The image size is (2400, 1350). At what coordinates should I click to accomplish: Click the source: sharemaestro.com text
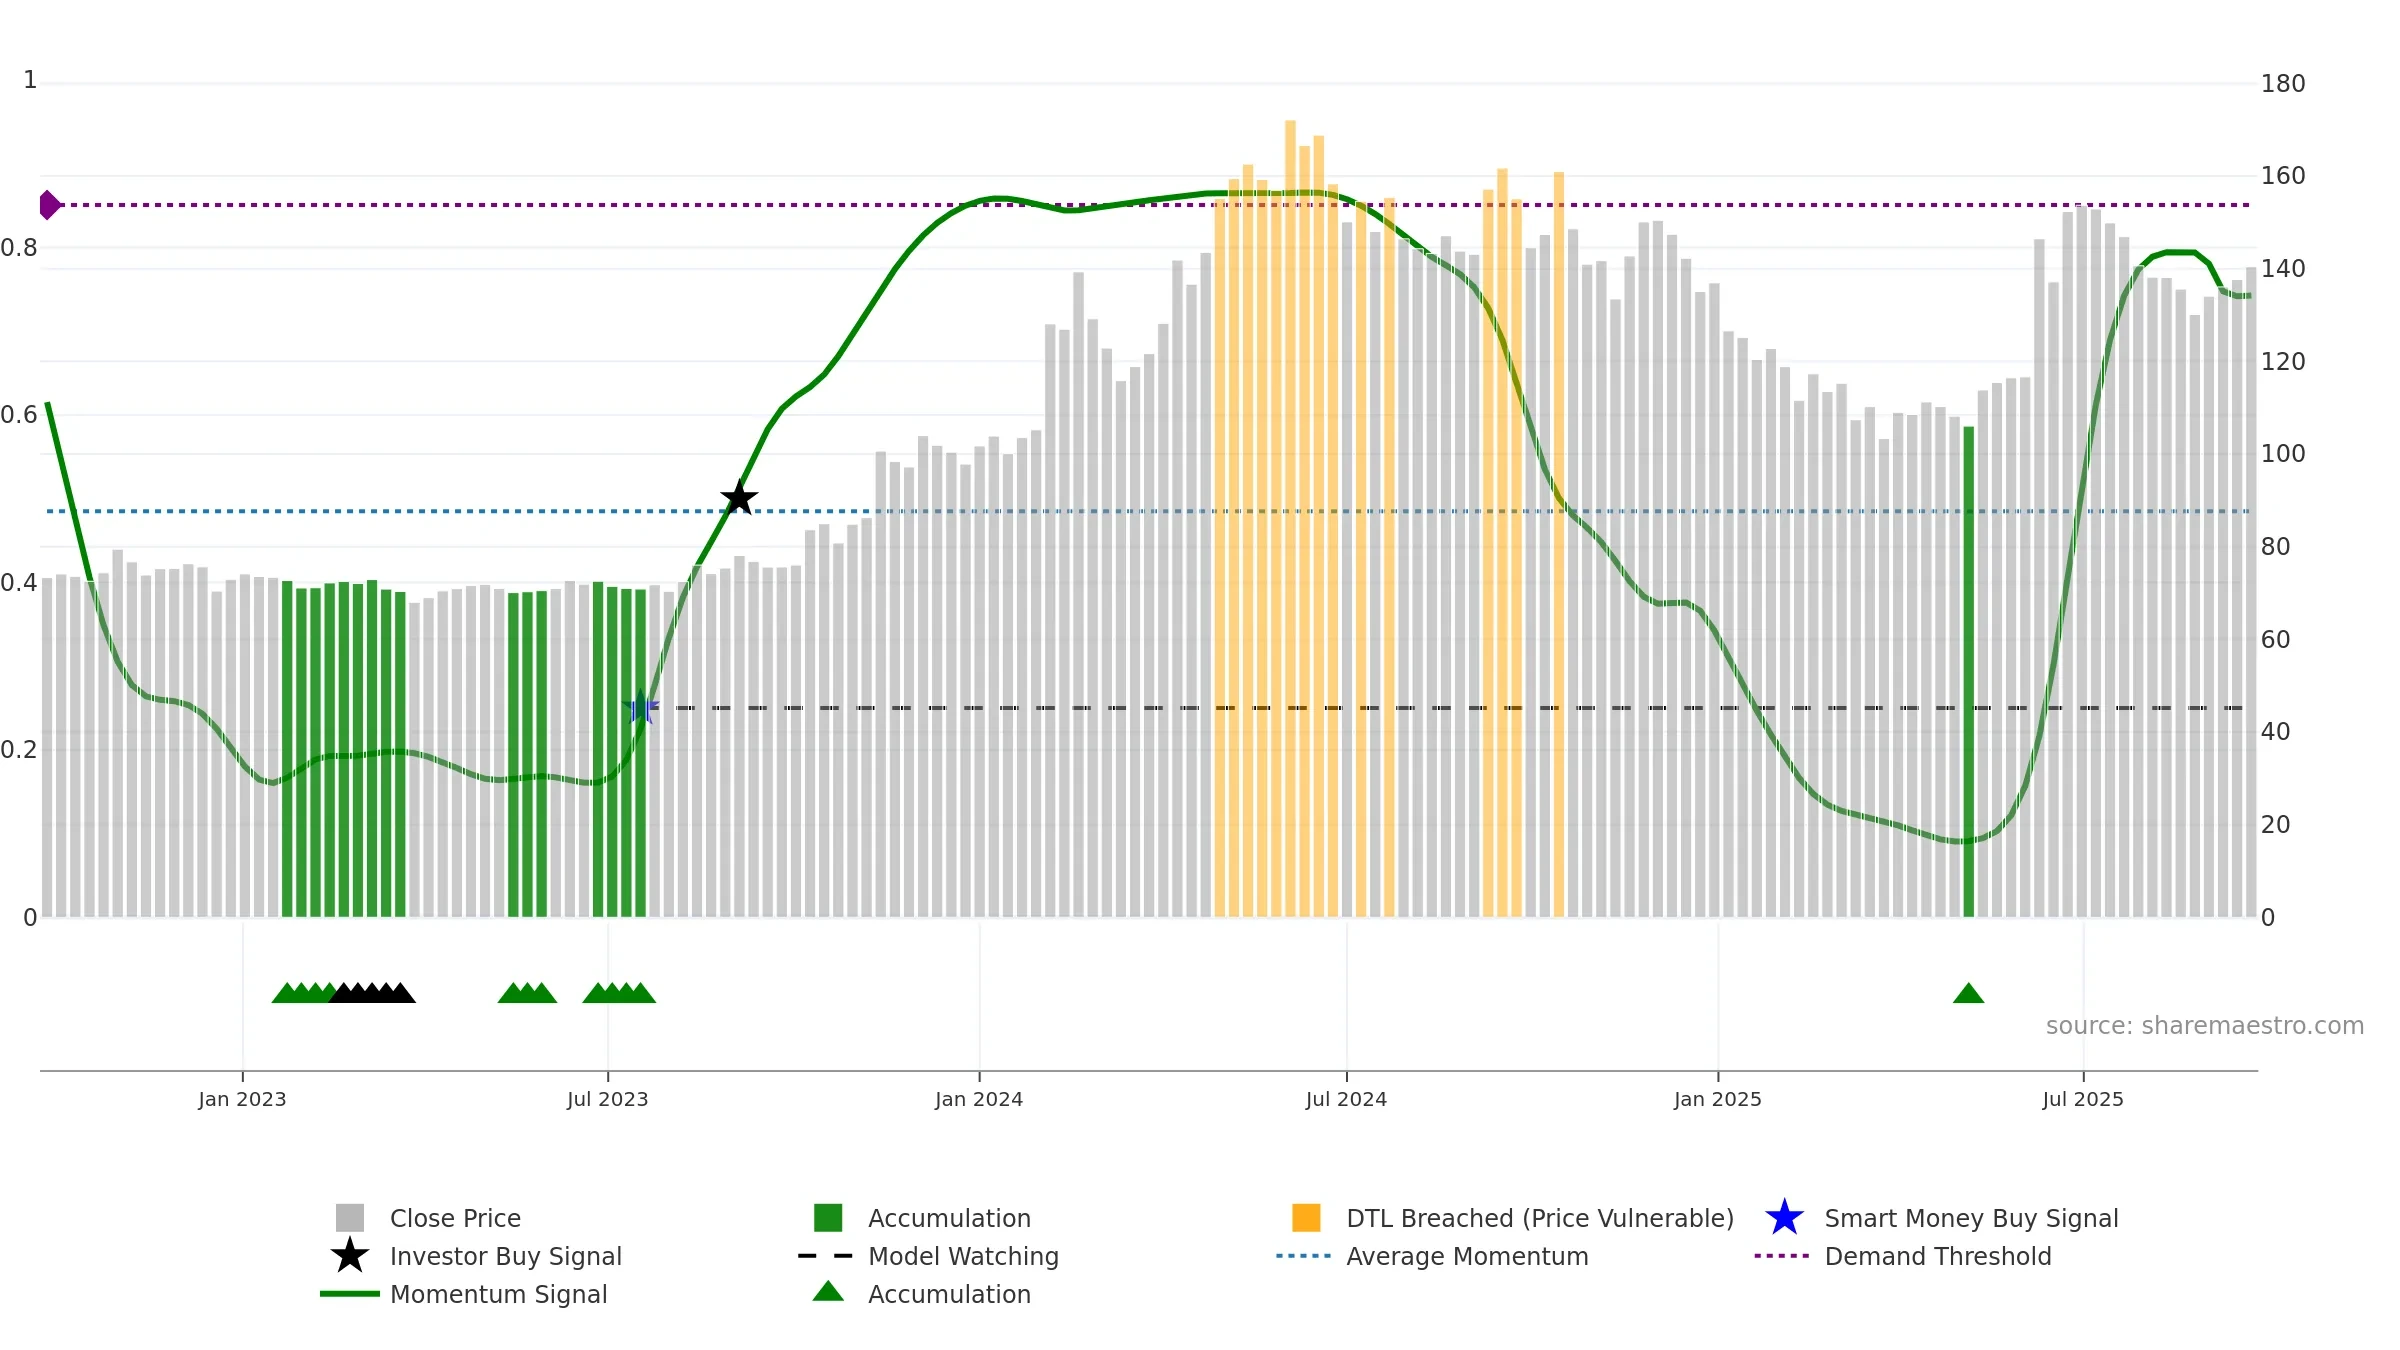[x=2205, y=1026]
